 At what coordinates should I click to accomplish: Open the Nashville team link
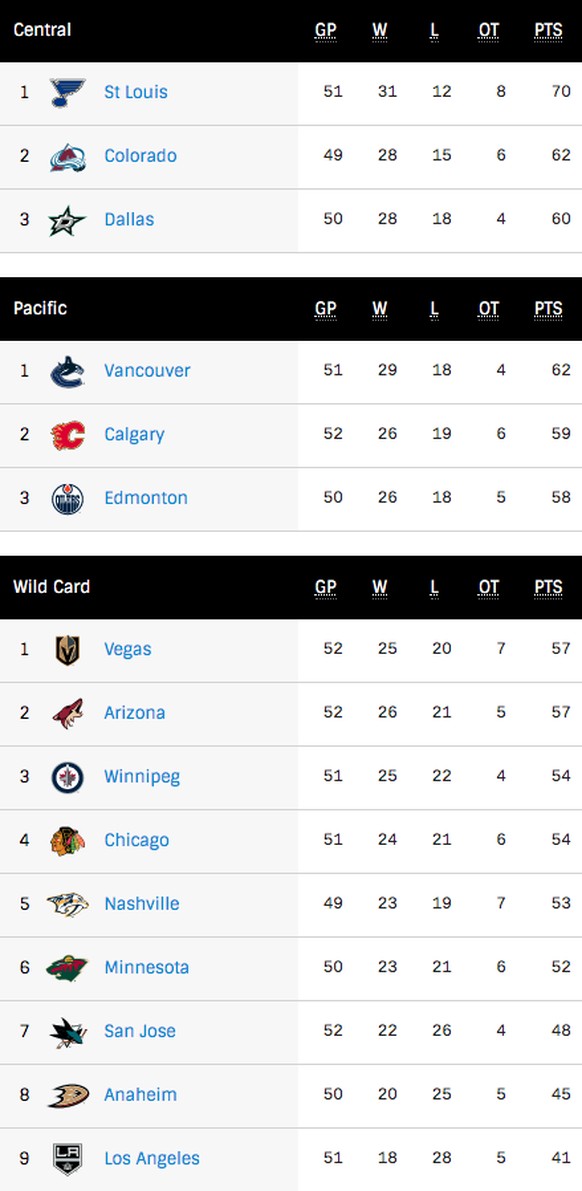(x=142, y=904)
